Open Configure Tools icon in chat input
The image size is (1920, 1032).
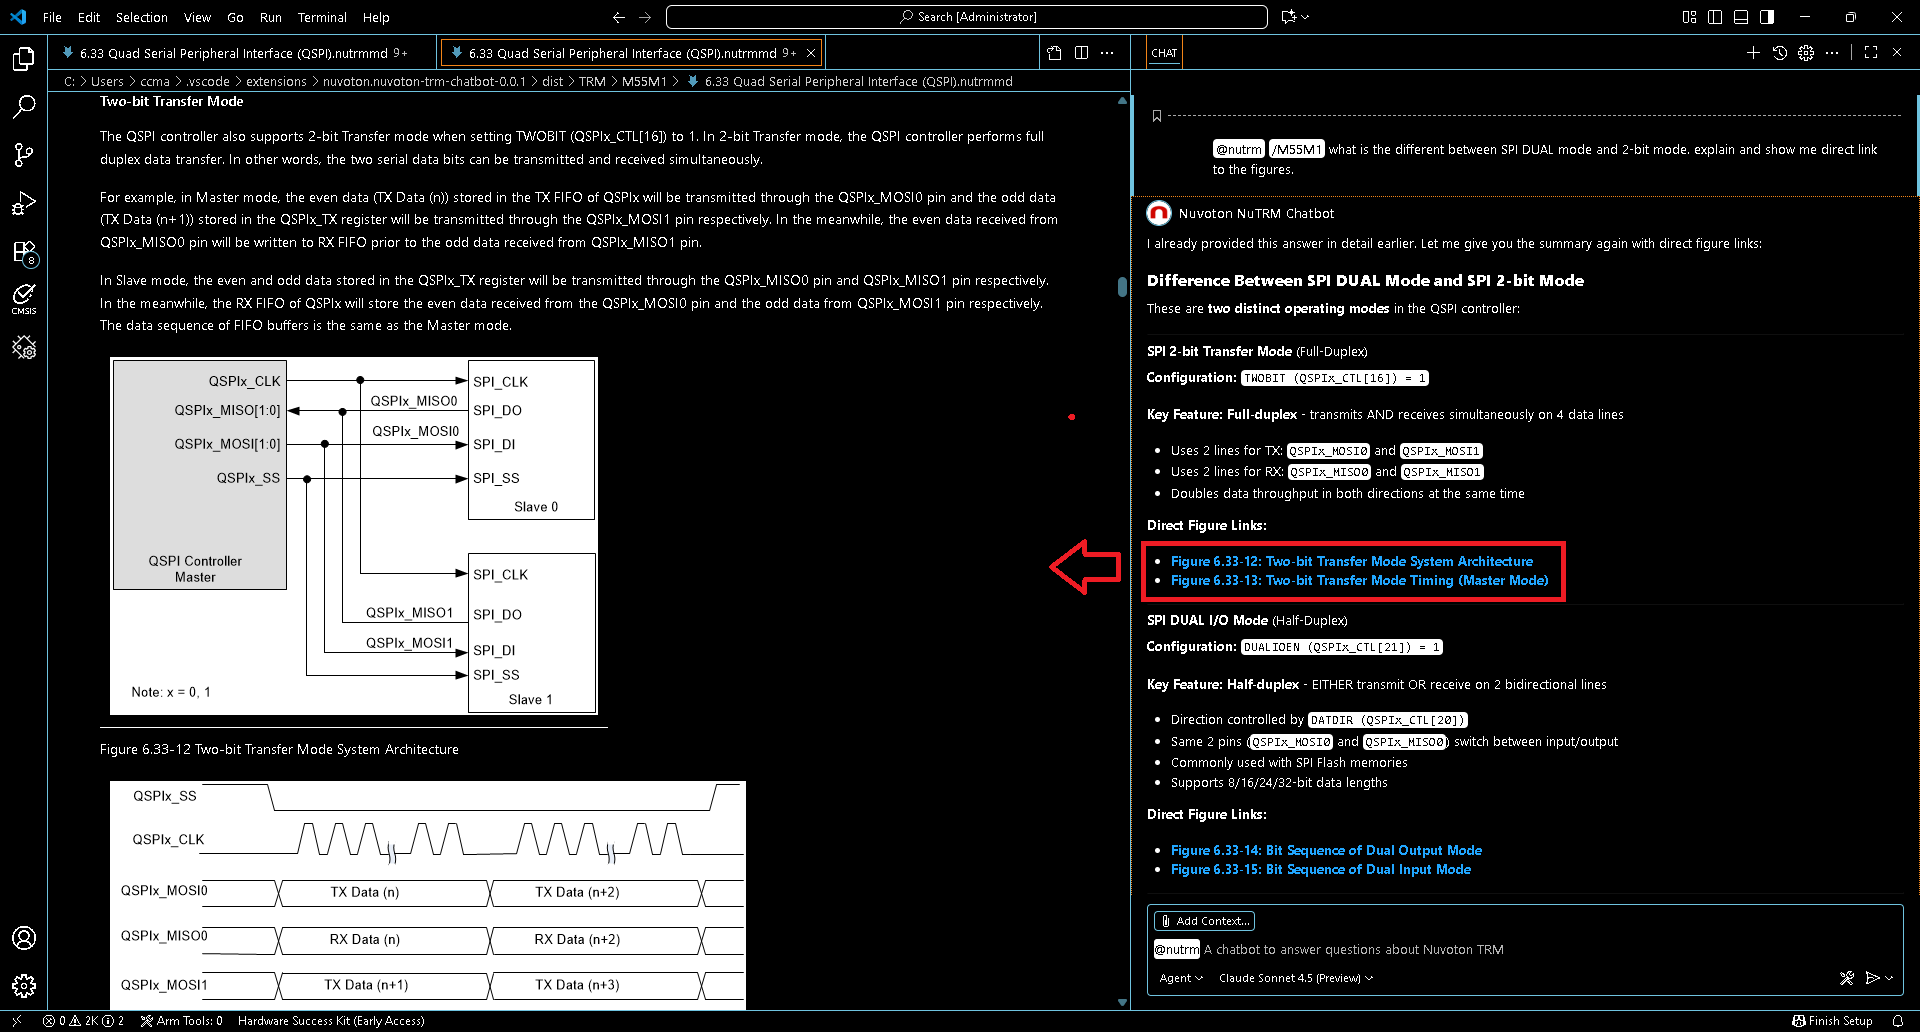1847,978
